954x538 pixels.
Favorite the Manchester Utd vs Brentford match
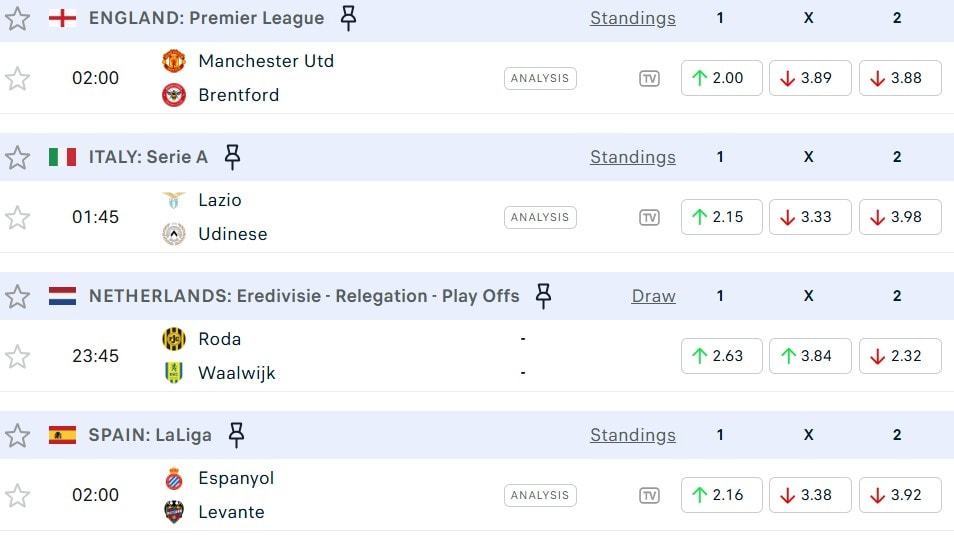pyautogui.click(x=17, y=78)
